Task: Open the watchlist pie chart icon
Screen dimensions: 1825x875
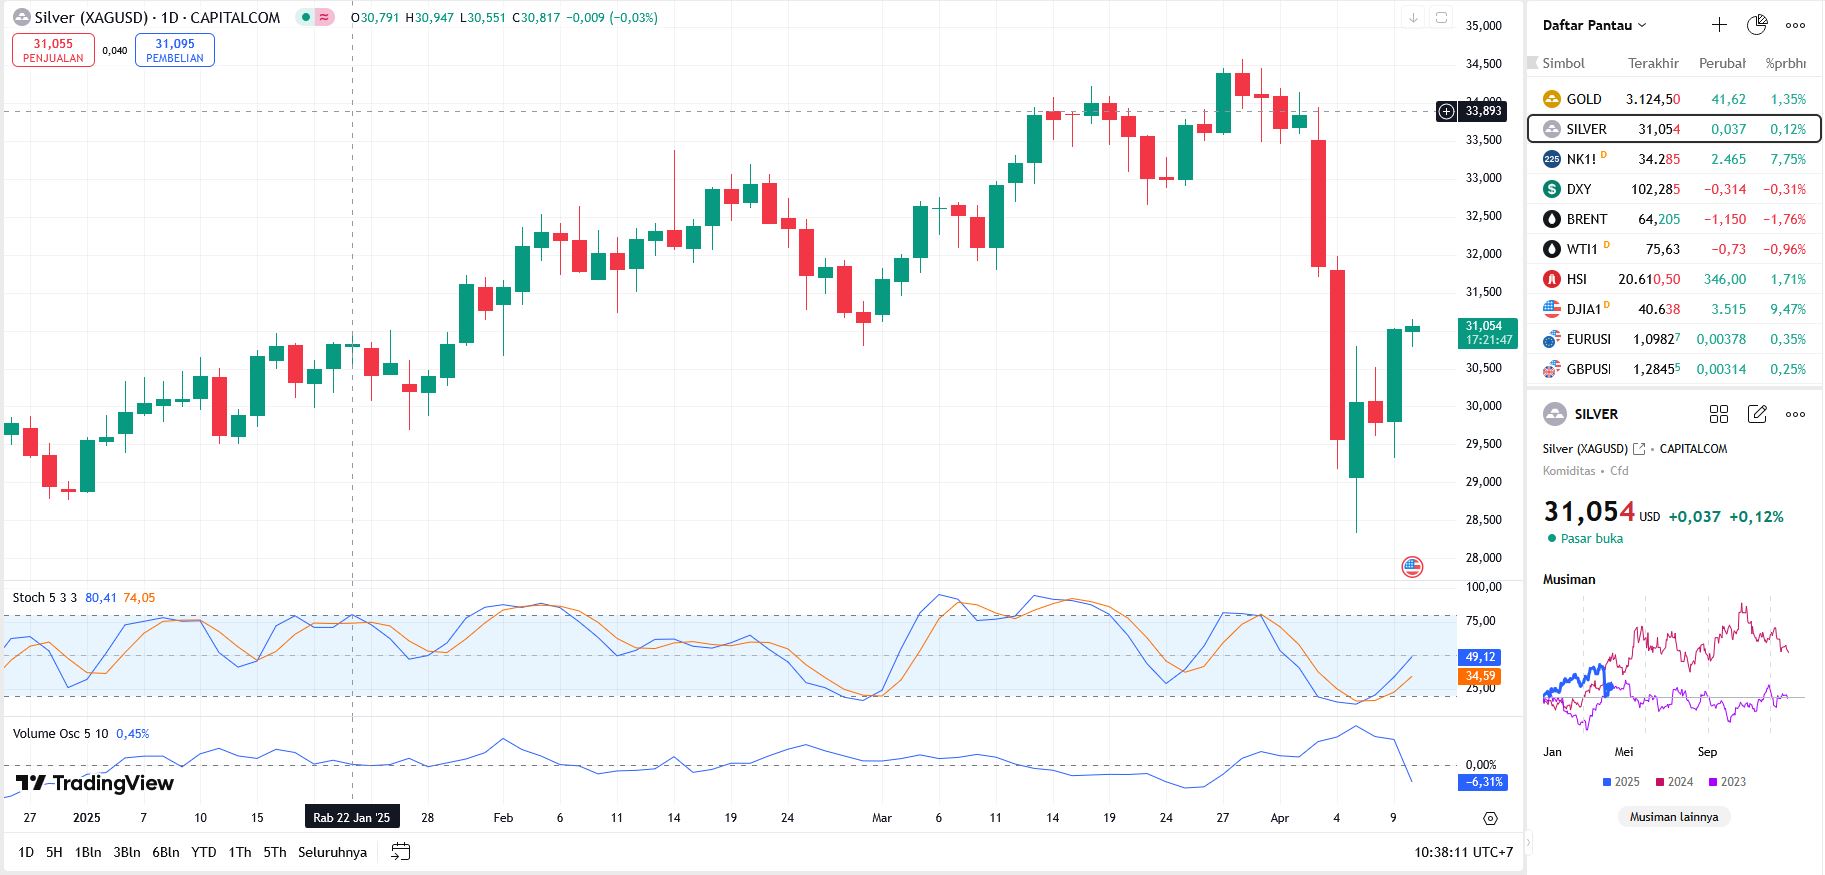Action: (1757, 25)
